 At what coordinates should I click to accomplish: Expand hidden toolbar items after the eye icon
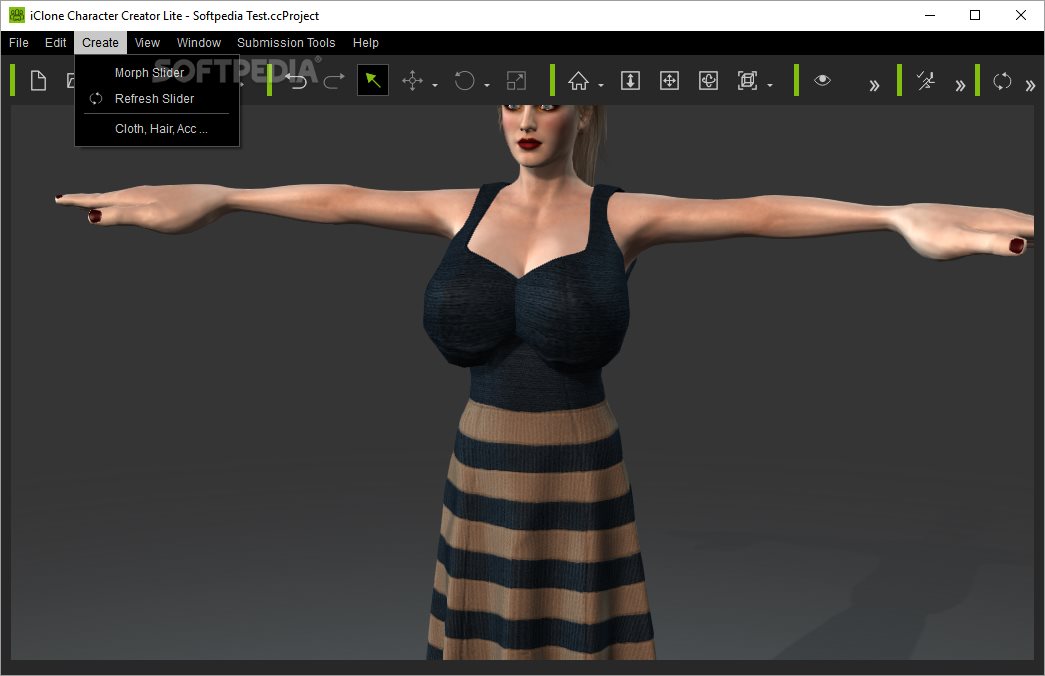click(x=874, y=85)
